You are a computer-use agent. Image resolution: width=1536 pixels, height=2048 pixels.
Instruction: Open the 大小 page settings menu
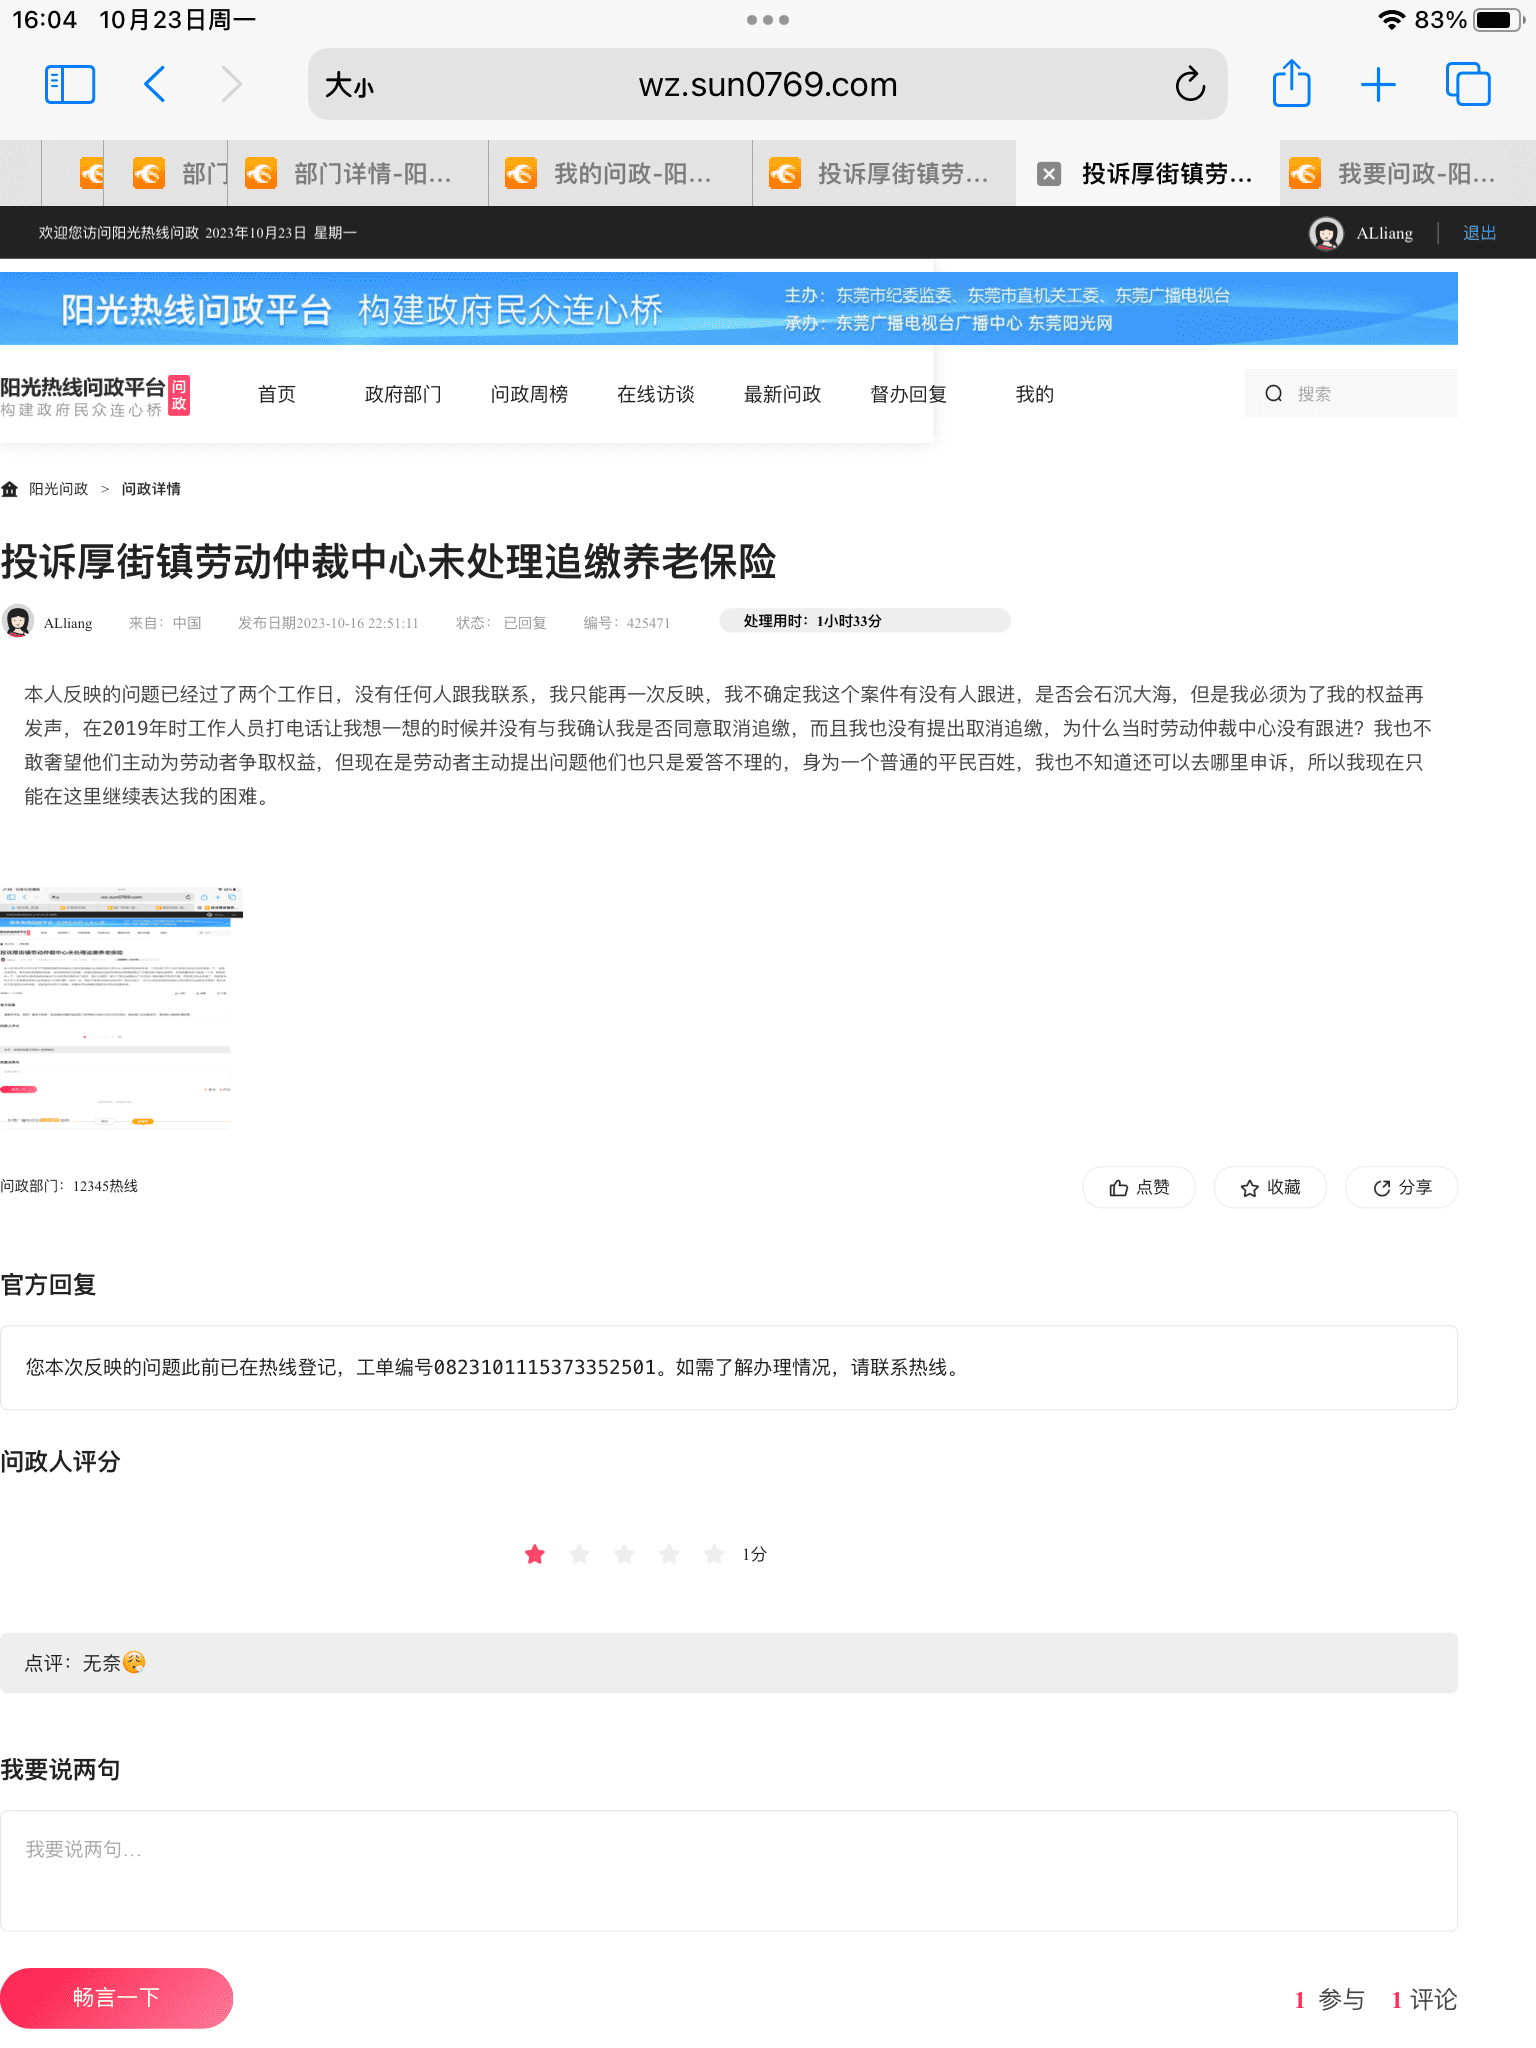click(x=349, y=86)
